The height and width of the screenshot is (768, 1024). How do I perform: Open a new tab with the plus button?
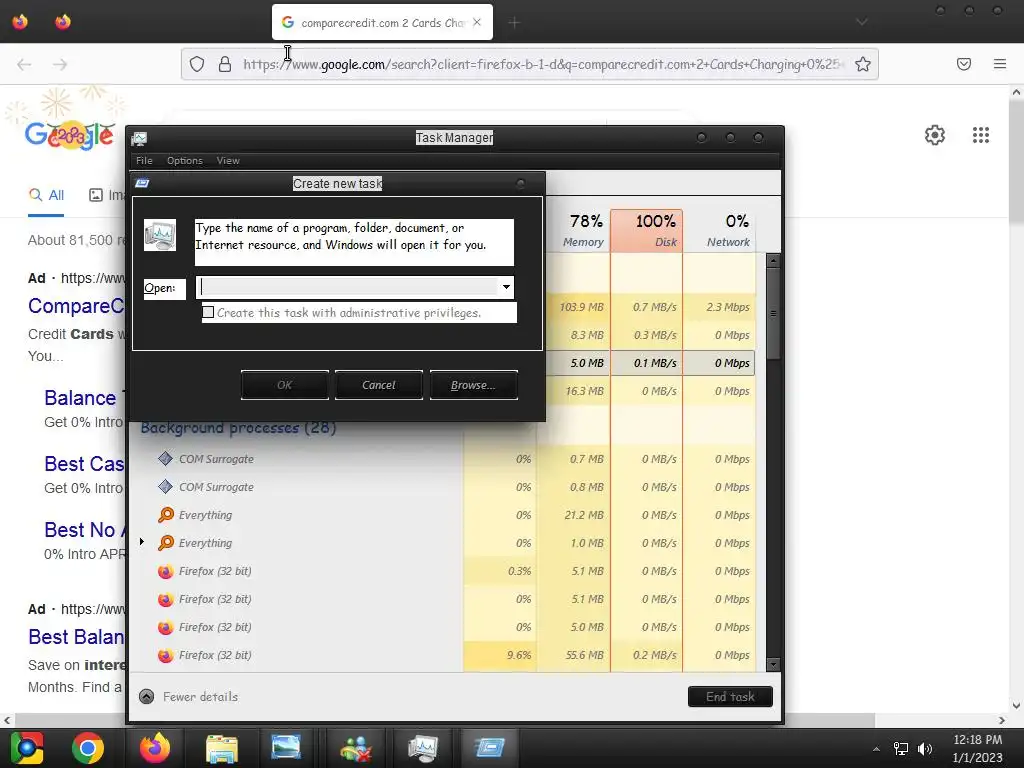coord(514,23)
